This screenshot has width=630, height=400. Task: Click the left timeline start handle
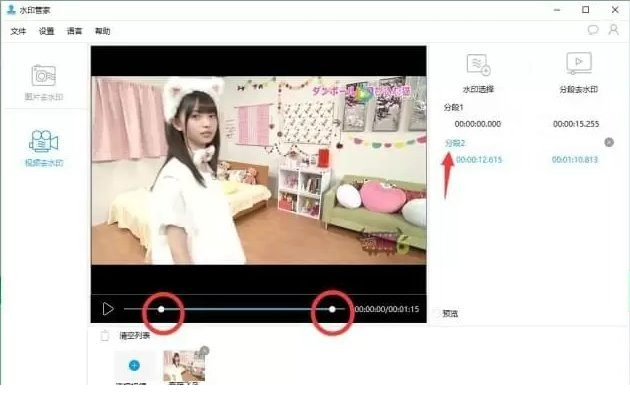[x=162, y=310]
